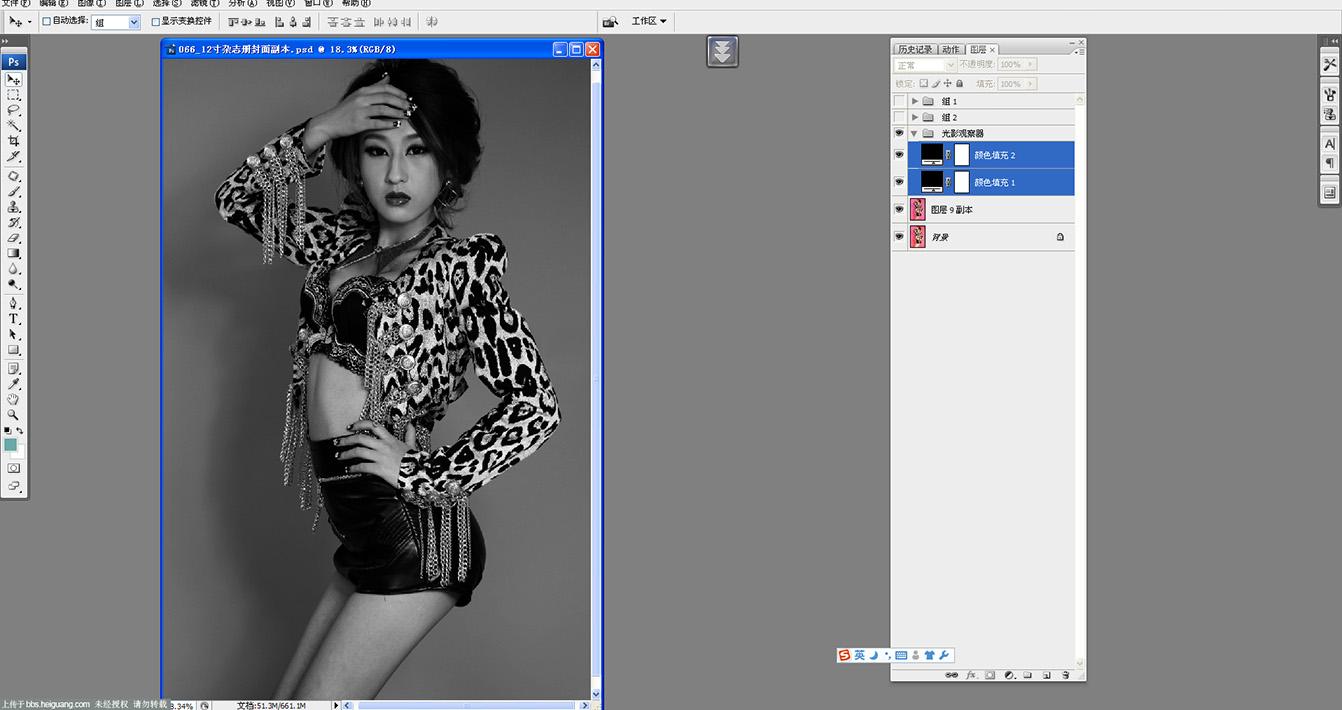Click the foreground color swatch

pyautogui.click(x=10, y=444)
